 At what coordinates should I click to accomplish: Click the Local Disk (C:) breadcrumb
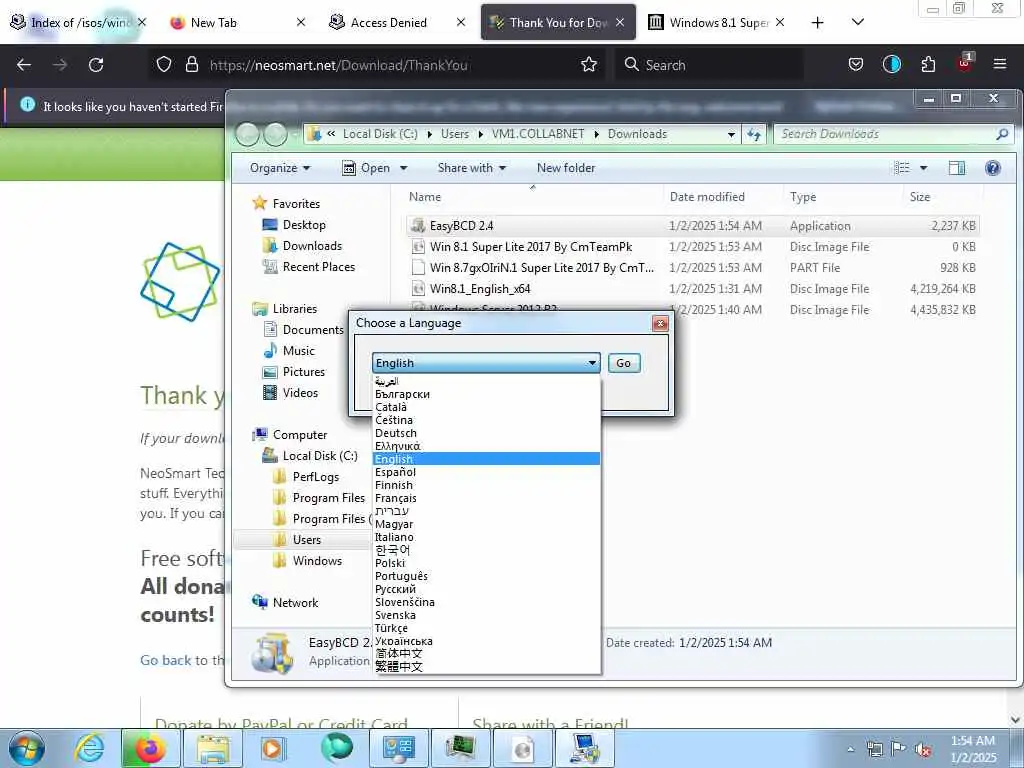click(x=380, y=134)
